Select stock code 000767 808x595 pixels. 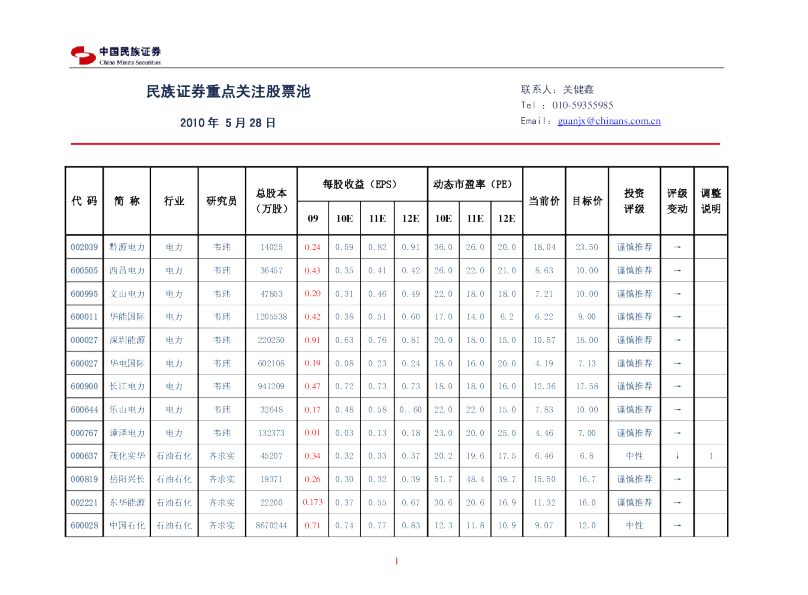tap(84, 432)
